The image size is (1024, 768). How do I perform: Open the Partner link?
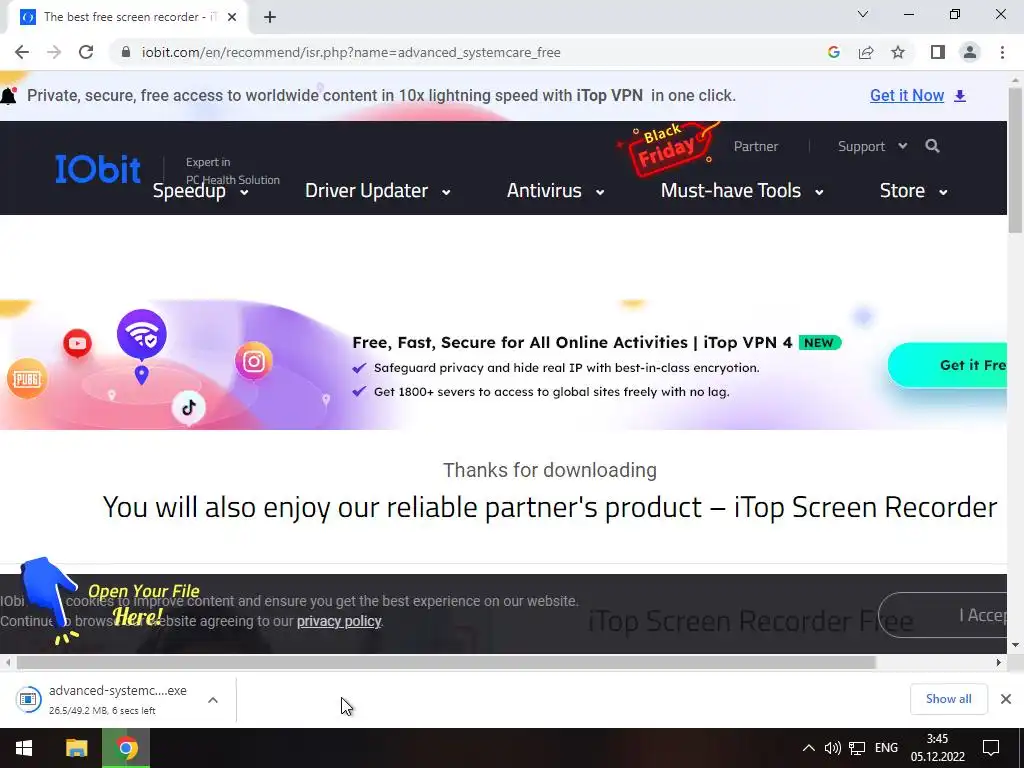(x=756, y=146)
